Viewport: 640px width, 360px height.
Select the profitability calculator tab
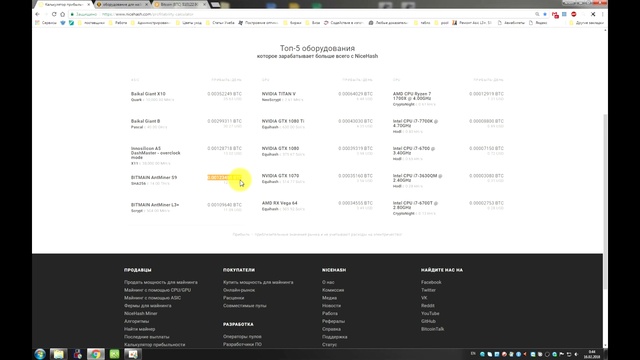coord(63,4)
